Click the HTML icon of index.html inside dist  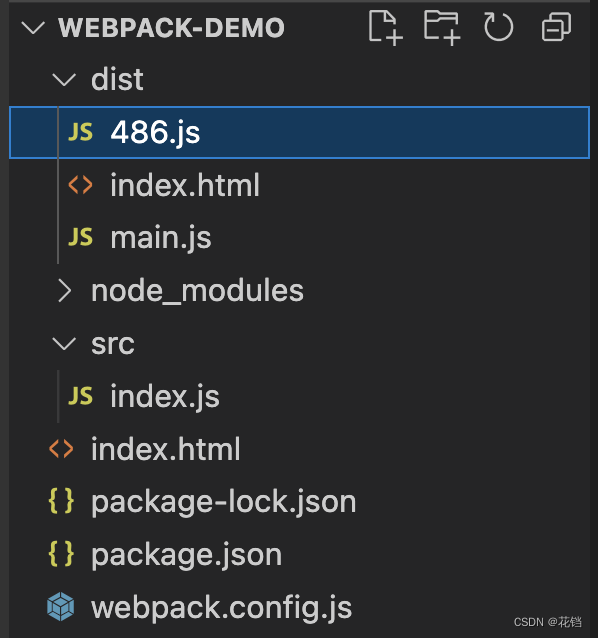pos(81,185)
